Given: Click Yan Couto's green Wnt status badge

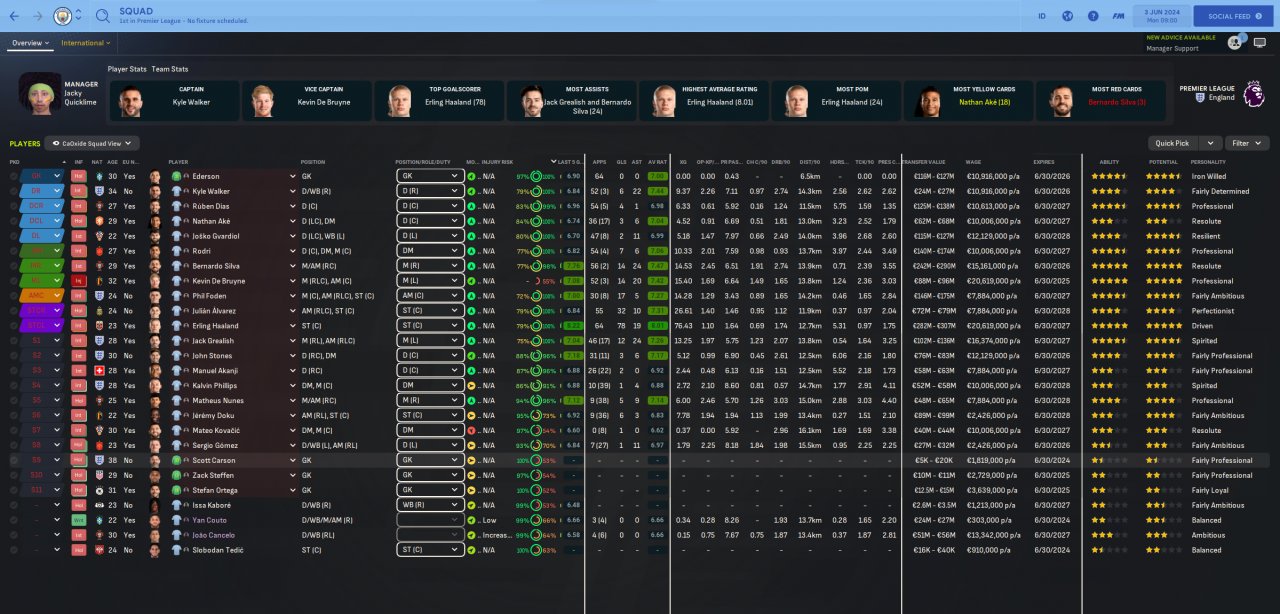Looking at the screenshot, I should tap(79, 520).
